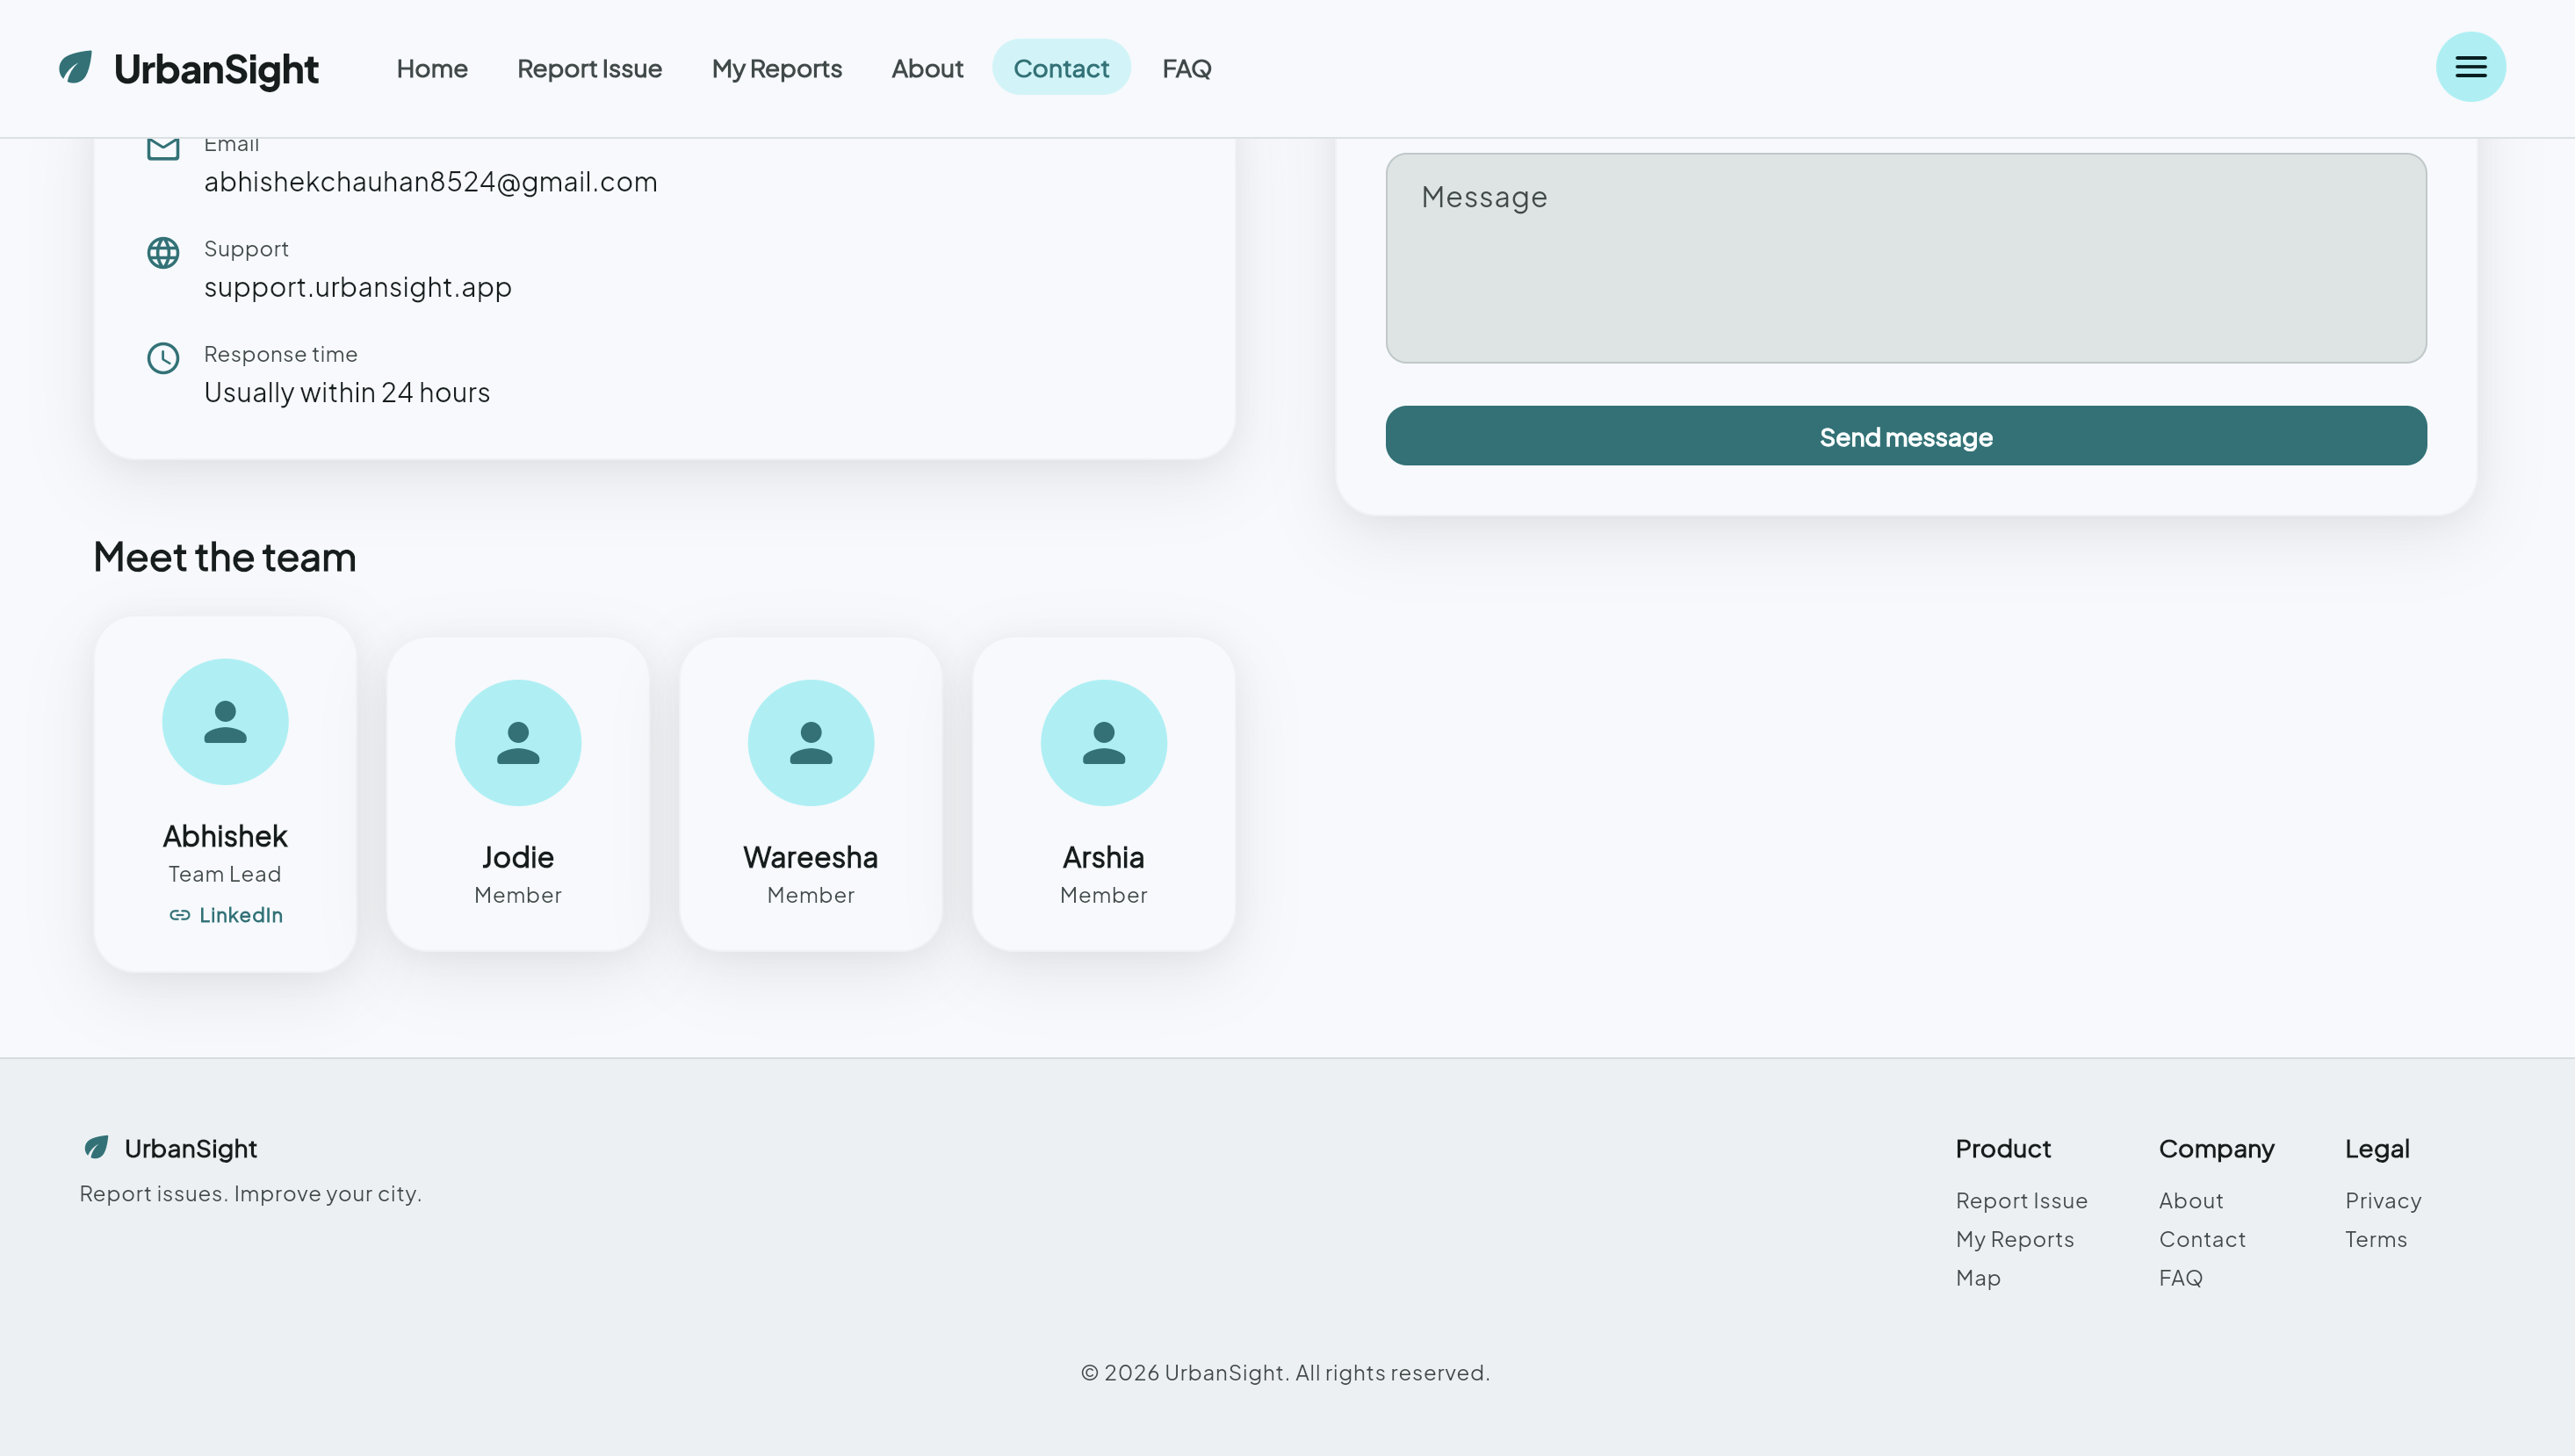Click Jodie's profile avatar

518,743
